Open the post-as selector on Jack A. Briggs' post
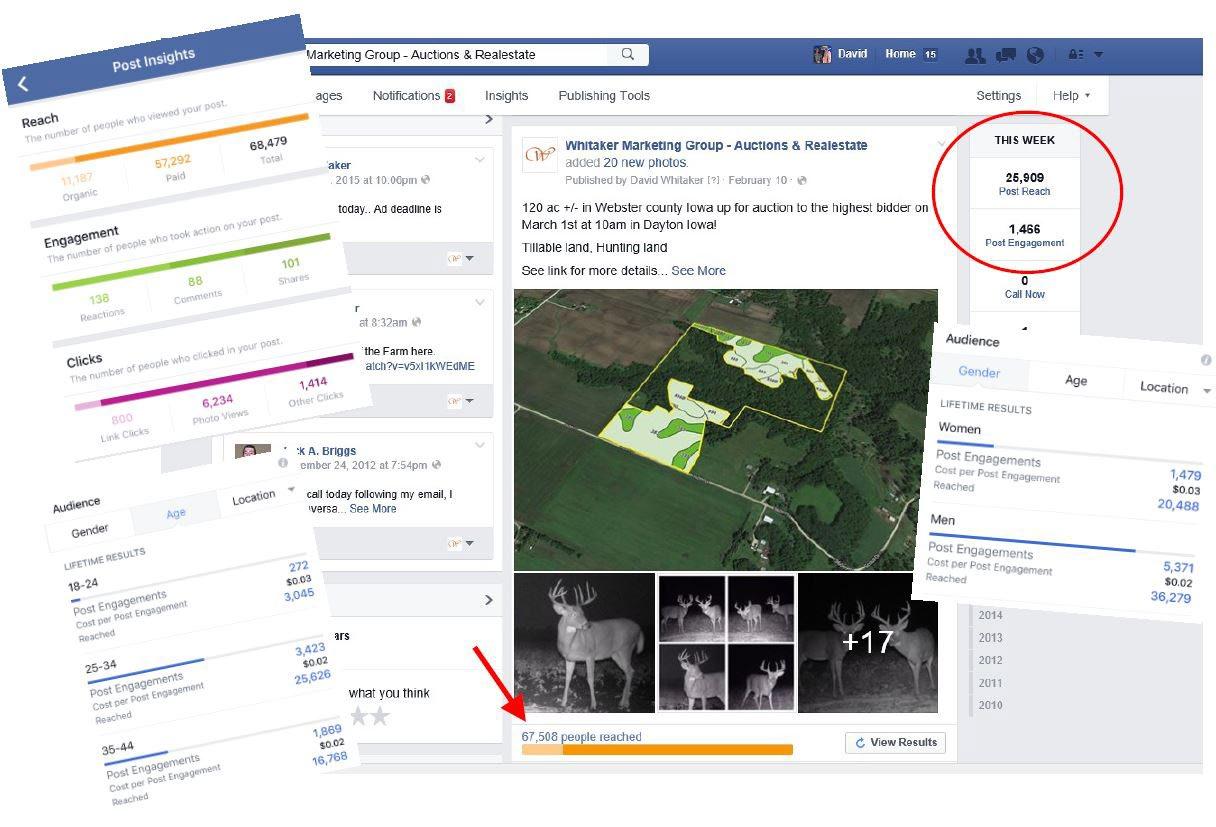 [x=461, y=543]
